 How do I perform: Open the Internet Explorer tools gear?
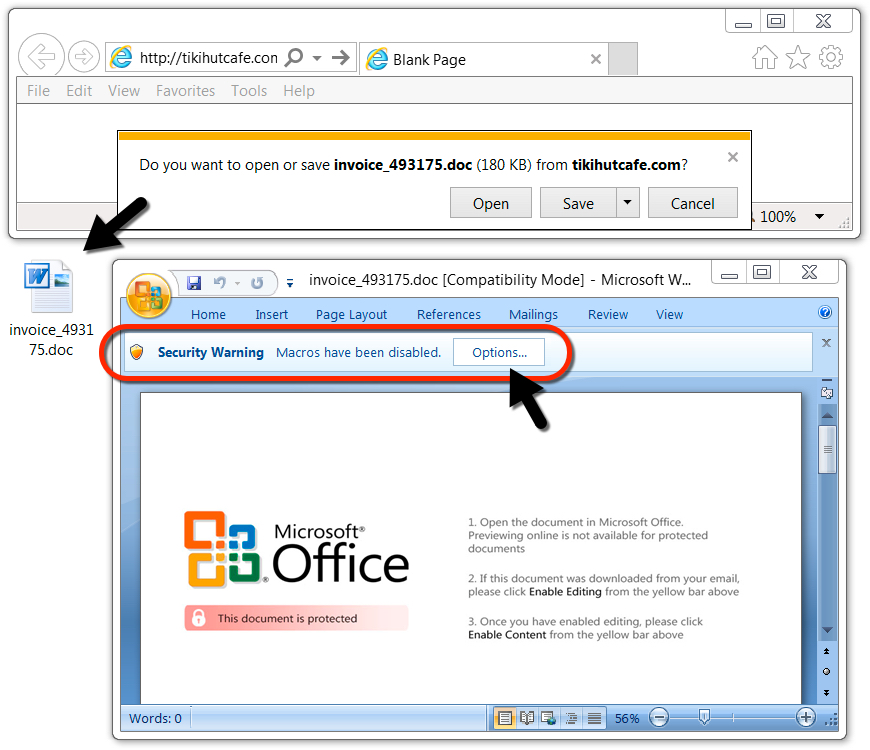(x=831, y=57)
